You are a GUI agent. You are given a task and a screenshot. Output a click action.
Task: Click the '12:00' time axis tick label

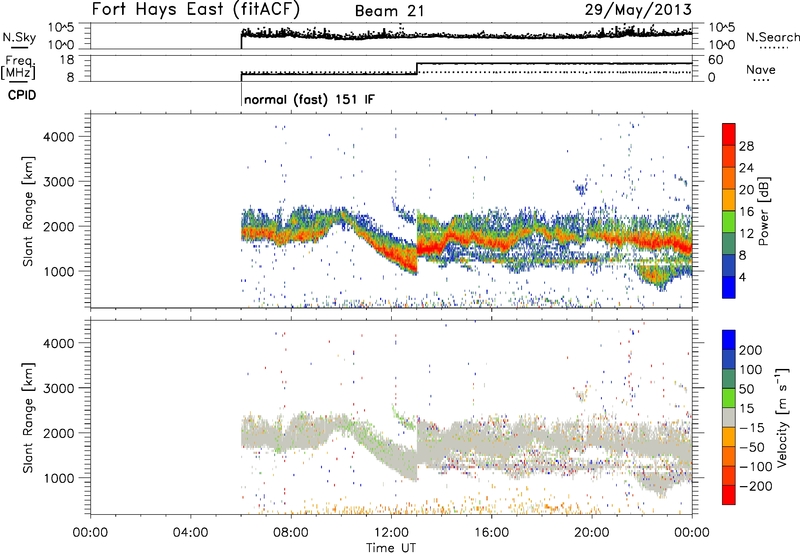(x=391, y=533)
